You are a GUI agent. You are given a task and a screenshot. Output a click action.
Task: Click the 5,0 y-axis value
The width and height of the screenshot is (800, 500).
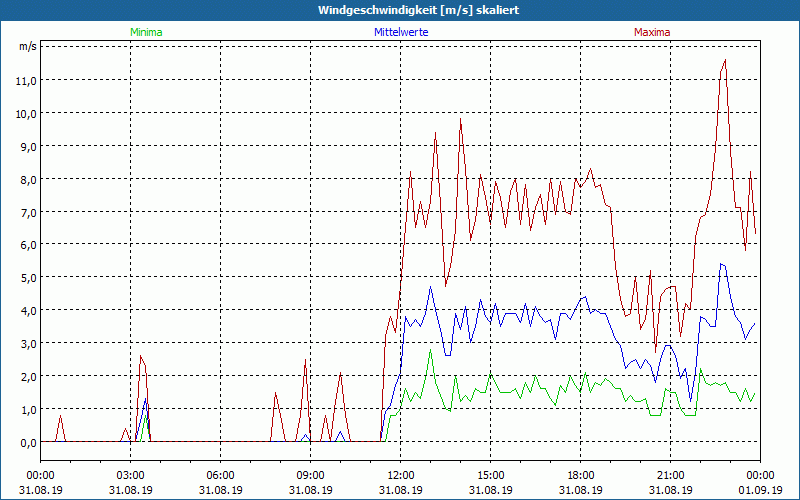coord(29,278)
